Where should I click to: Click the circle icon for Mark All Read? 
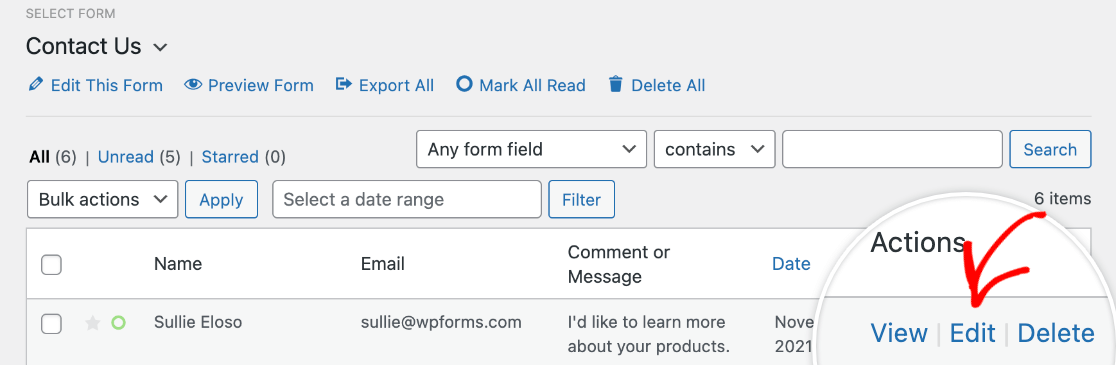[x=464, y=85]
